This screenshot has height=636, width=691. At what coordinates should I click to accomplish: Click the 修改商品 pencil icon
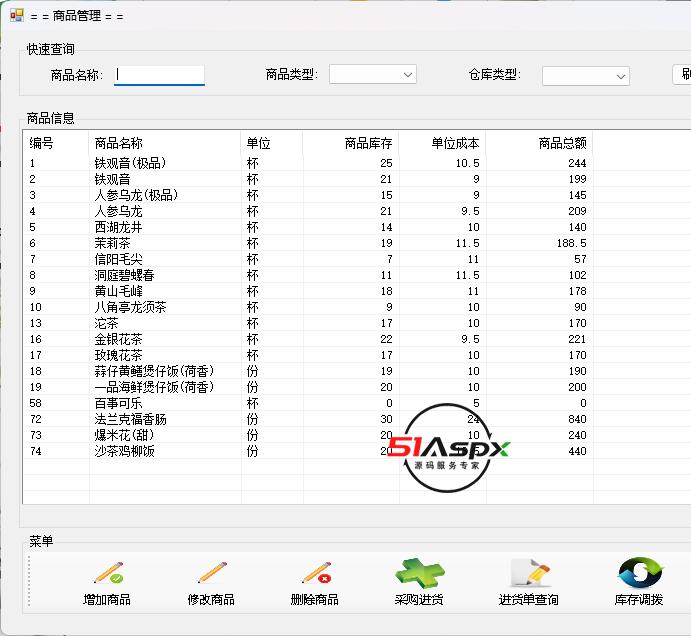212,573
